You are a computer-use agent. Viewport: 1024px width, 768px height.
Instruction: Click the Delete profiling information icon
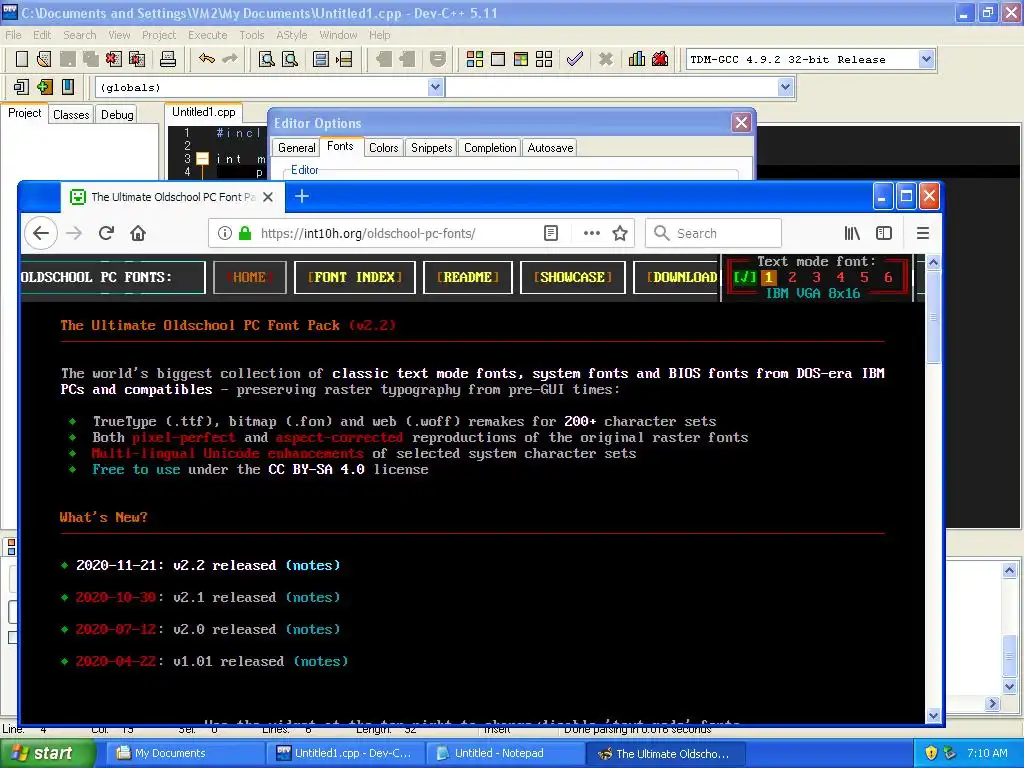(660, 59)
